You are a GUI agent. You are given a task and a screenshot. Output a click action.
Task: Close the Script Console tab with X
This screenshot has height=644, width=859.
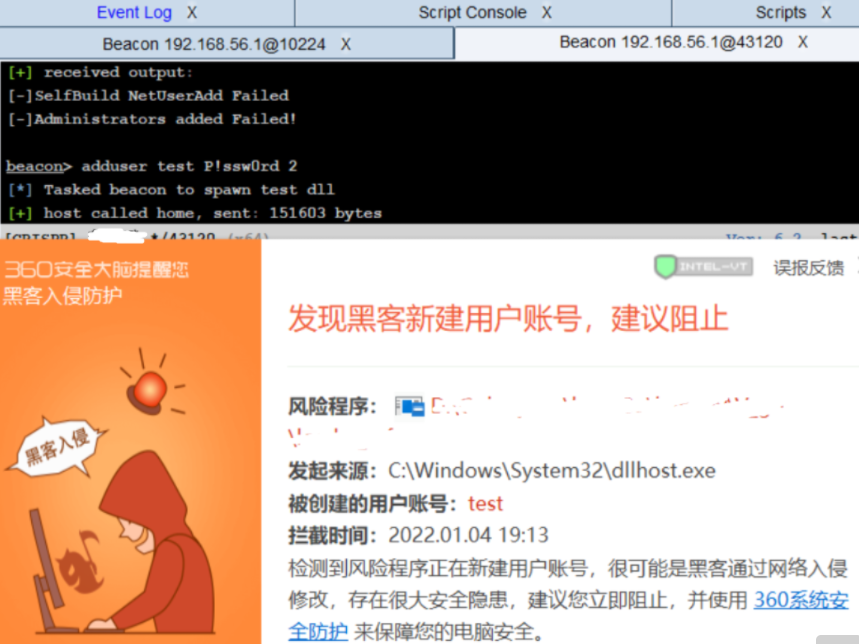tap(547, 13)
